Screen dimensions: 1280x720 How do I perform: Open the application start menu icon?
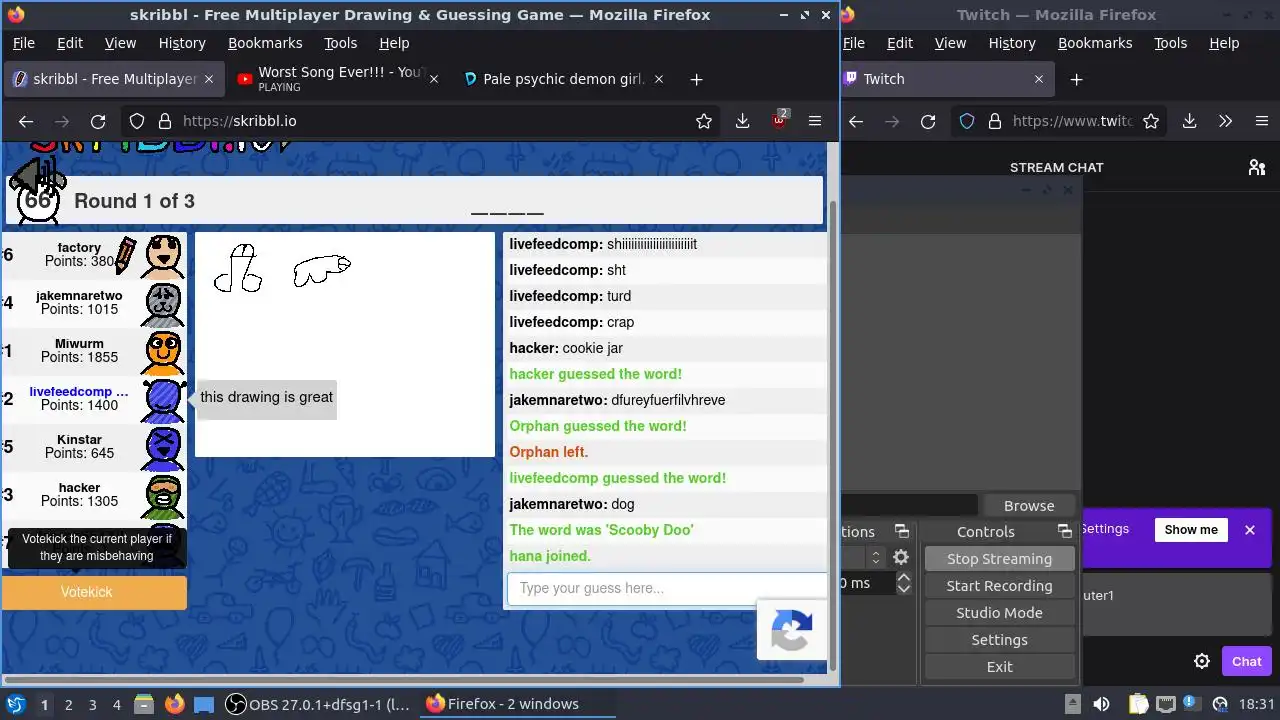pos(15,704)
